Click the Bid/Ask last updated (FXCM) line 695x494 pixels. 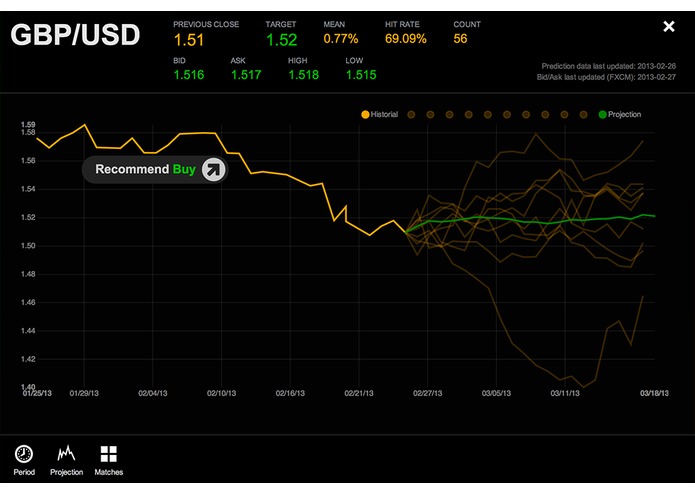606,77
